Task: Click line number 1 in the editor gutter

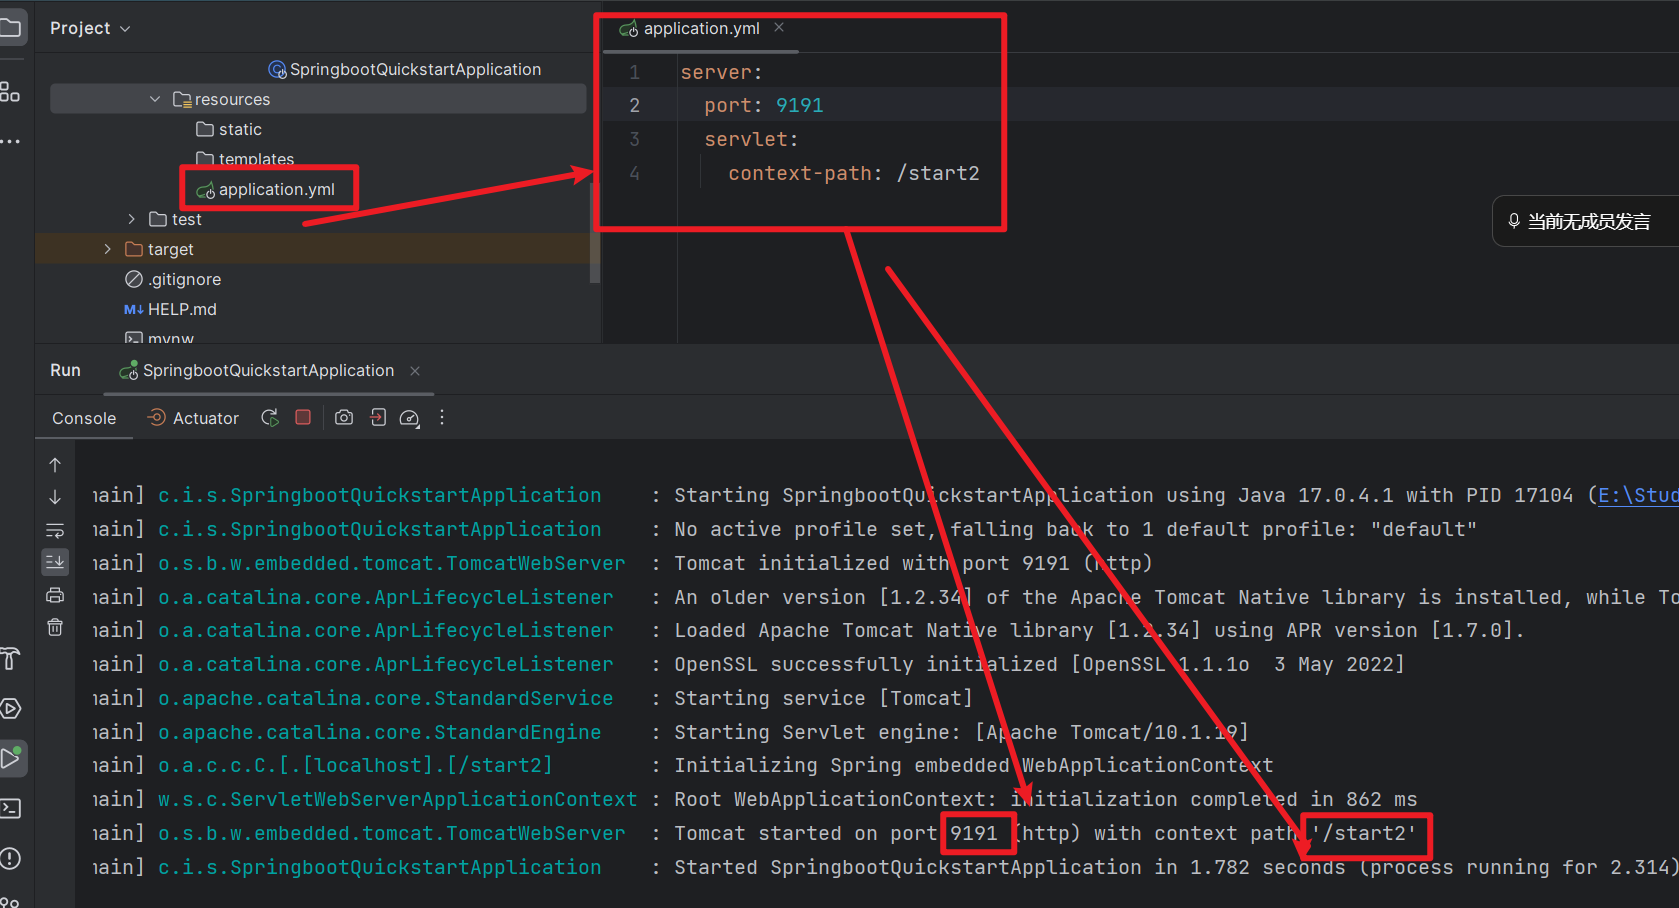Action: pyautogui.click(x=634, y=72)
